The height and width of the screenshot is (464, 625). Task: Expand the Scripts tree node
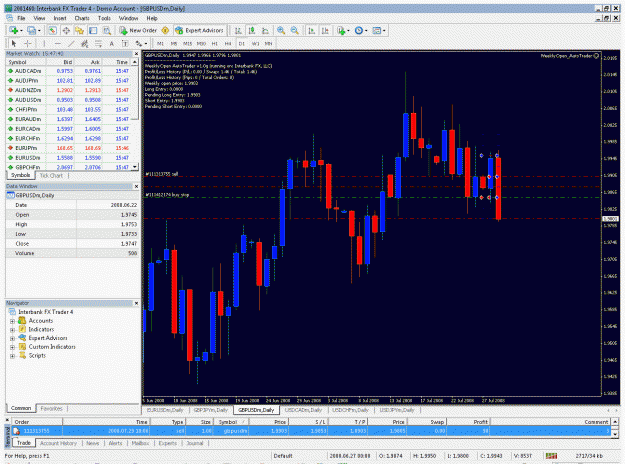[x=12, y=356]
